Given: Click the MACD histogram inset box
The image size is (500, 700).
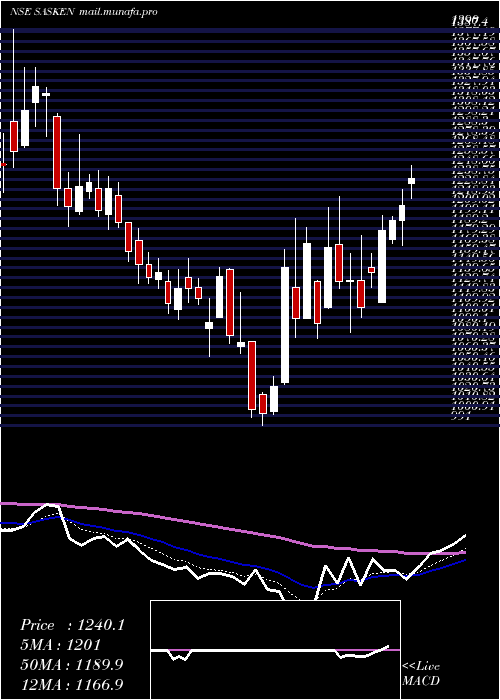Looking at the screenshot, I should [275, 650].
